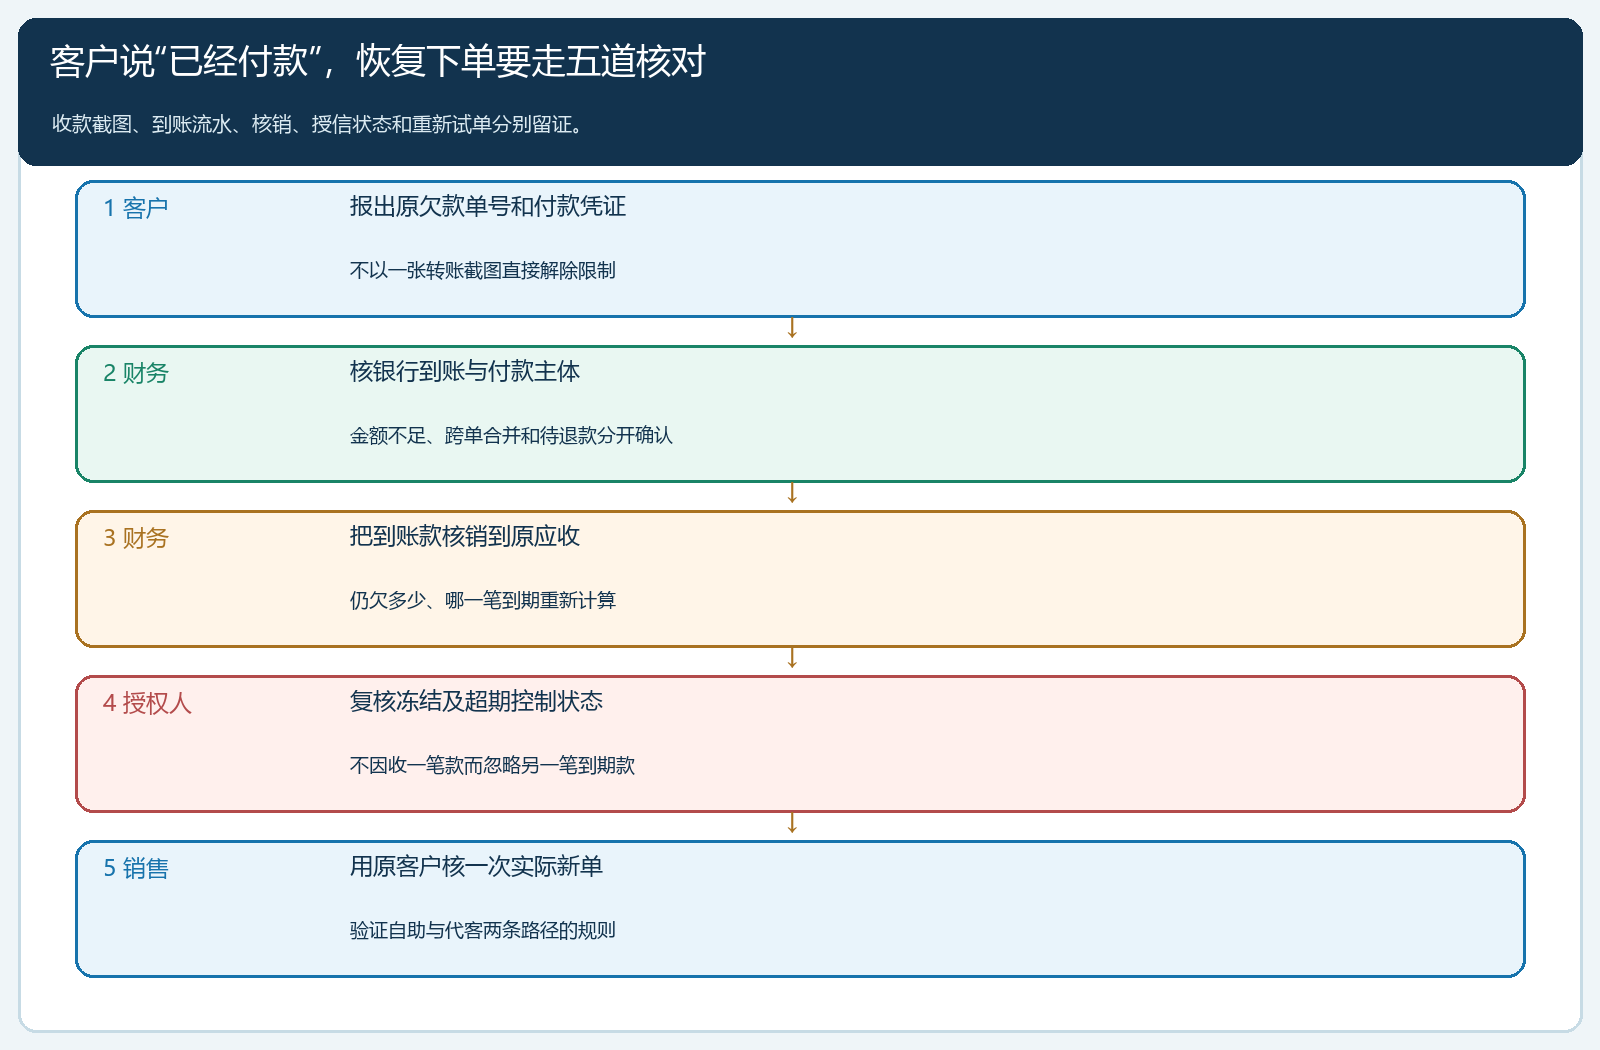This screenshot has height=1050, width=1600.
Task: Click the step label 4 授权人
Action: (x=147, y=703)
